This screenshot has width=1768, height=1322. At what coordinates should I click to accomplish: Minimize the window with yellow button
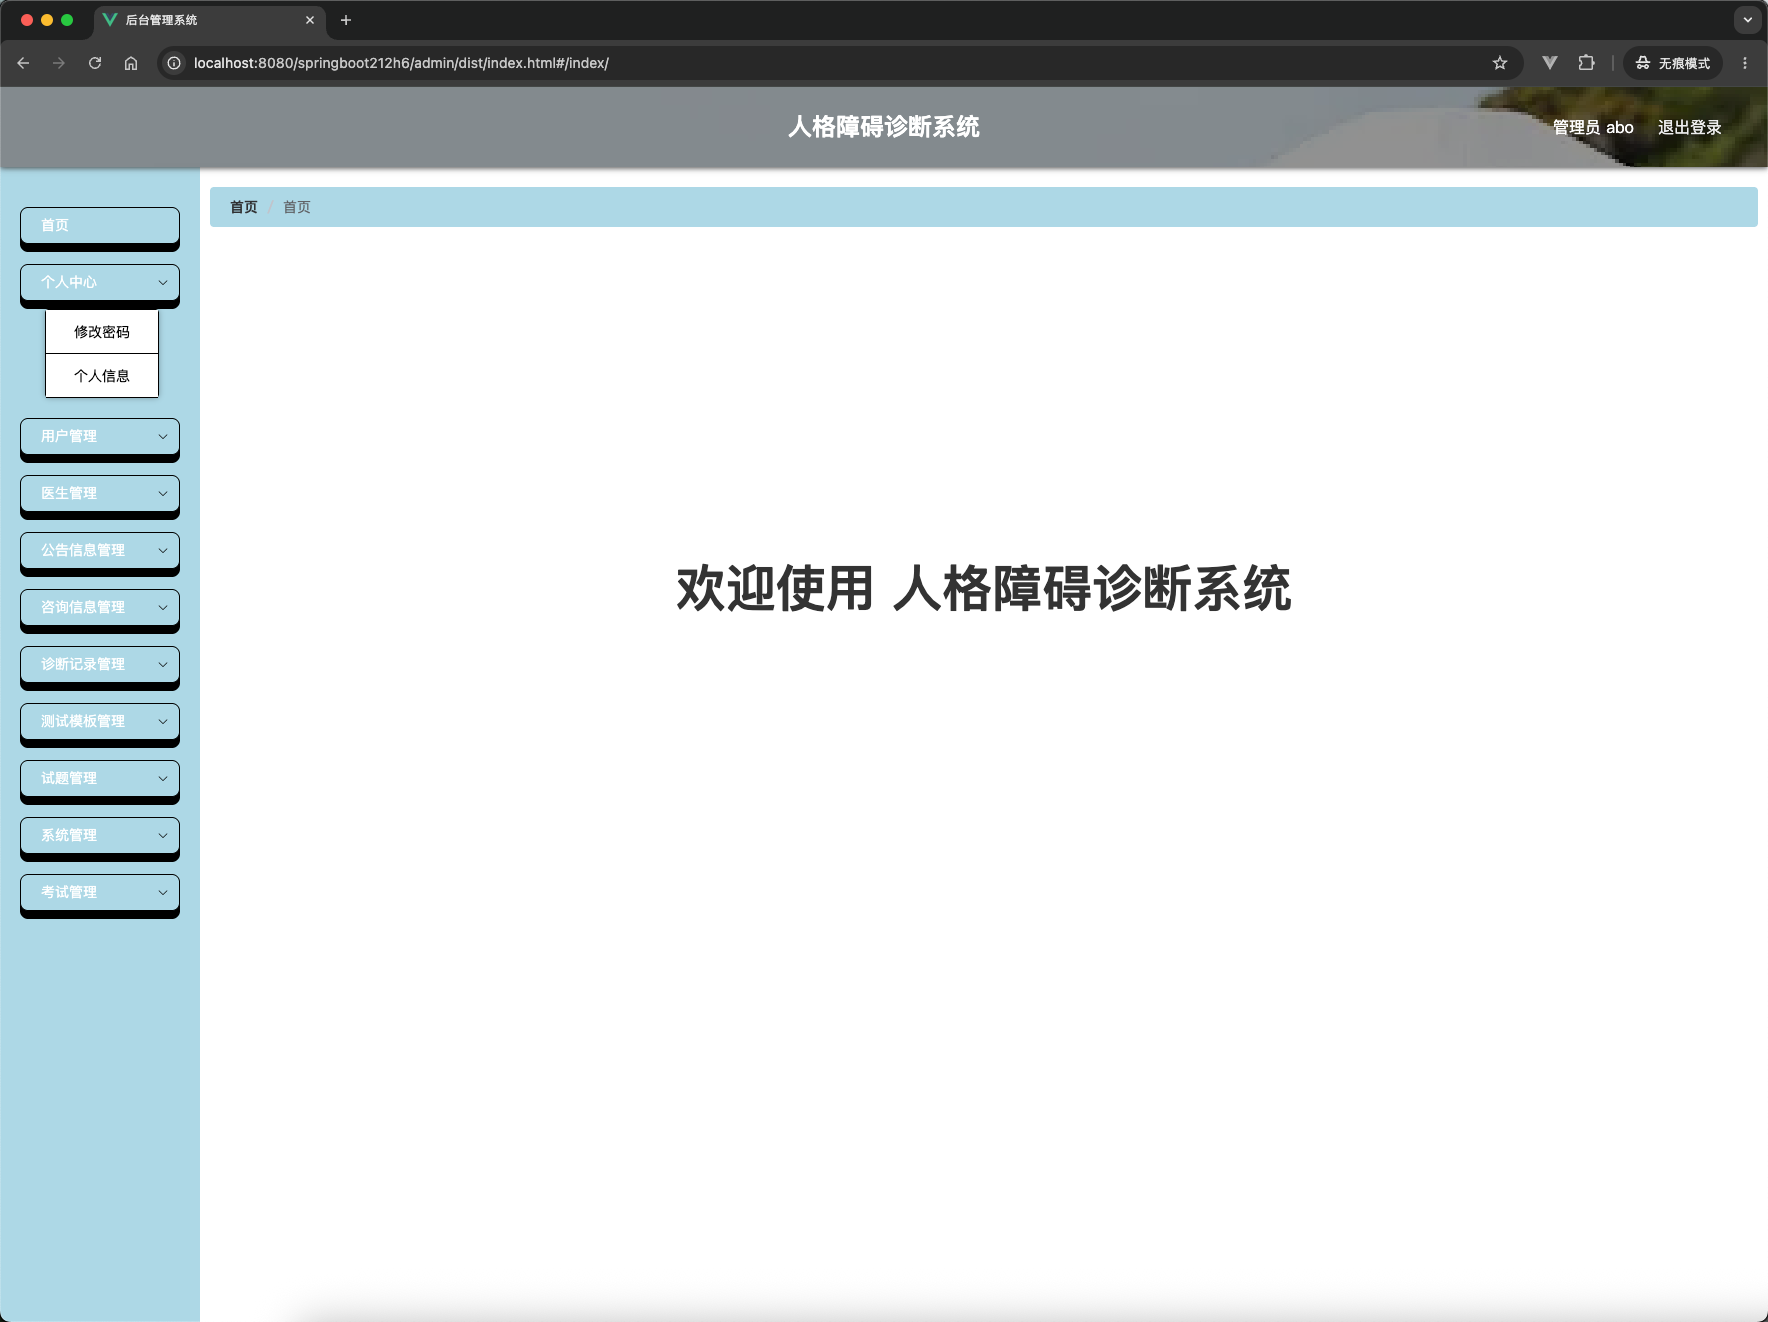pos(47,20)
